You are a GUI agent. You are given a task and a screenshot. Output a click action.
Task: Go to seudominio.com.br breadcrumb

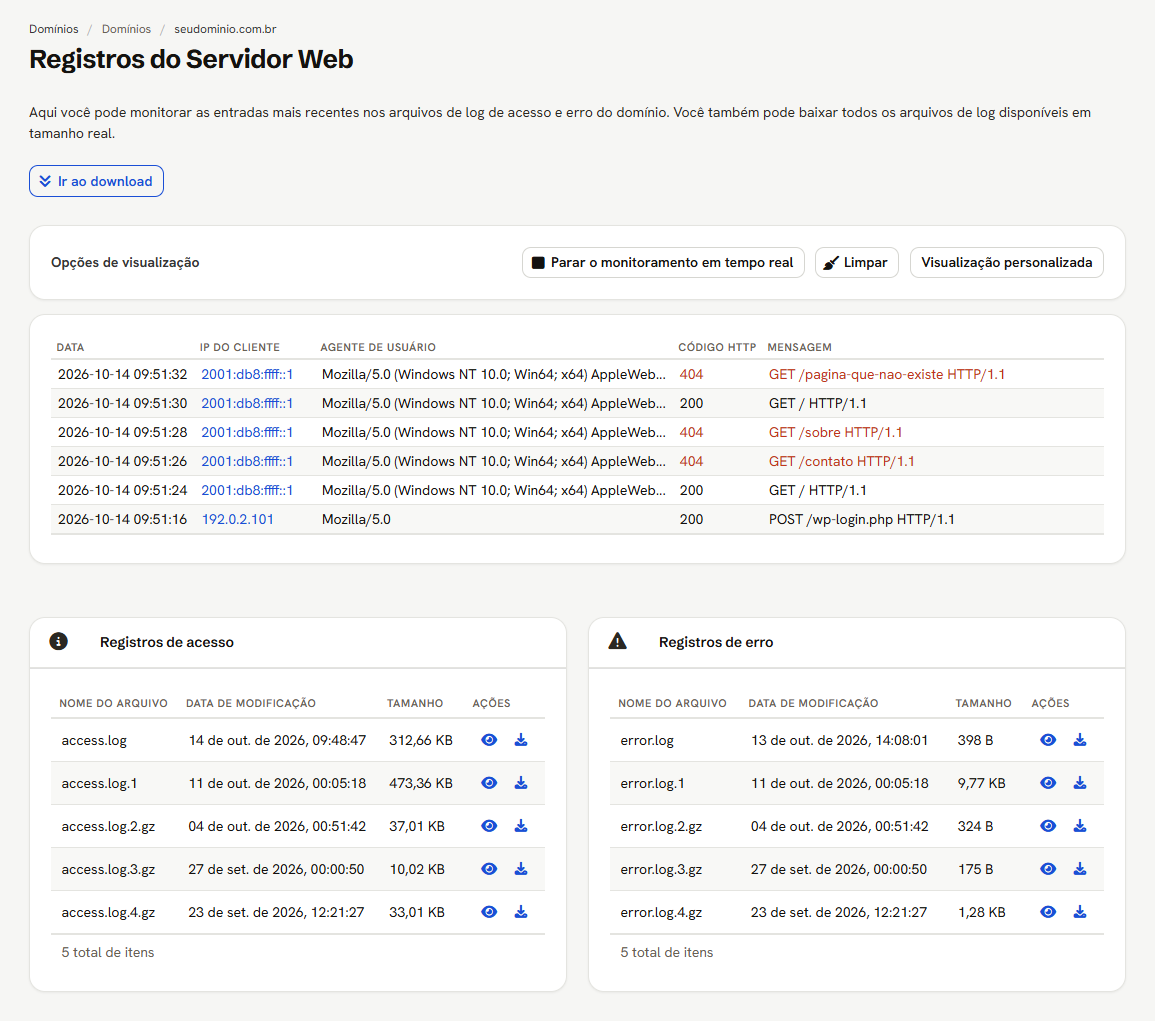pos(225,29)
